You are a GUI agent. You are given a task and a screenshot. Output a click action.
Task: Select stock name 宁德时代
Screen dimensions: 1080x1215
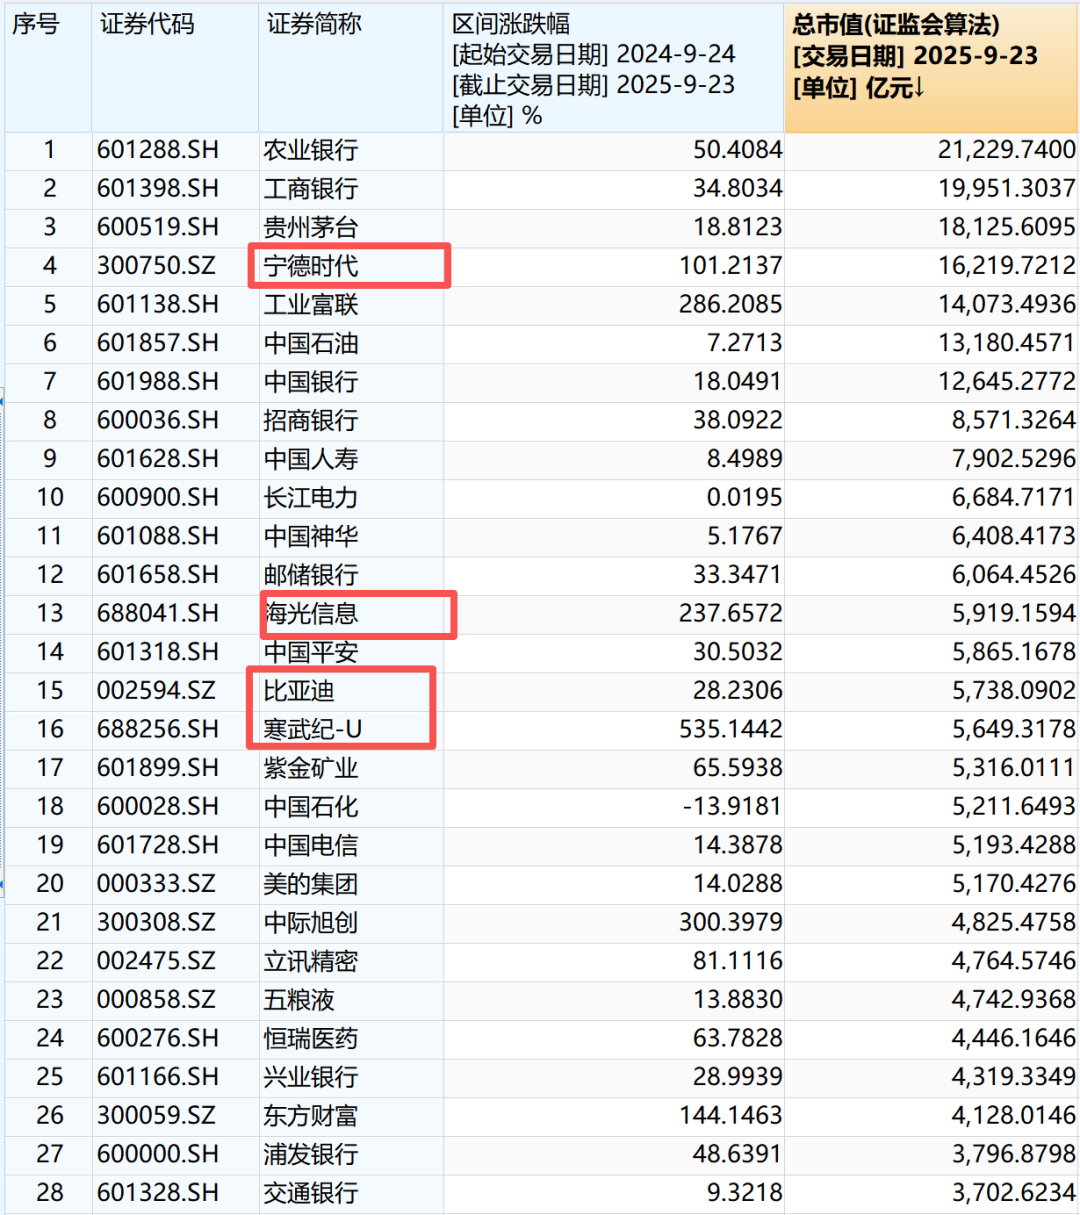(311, 266)
